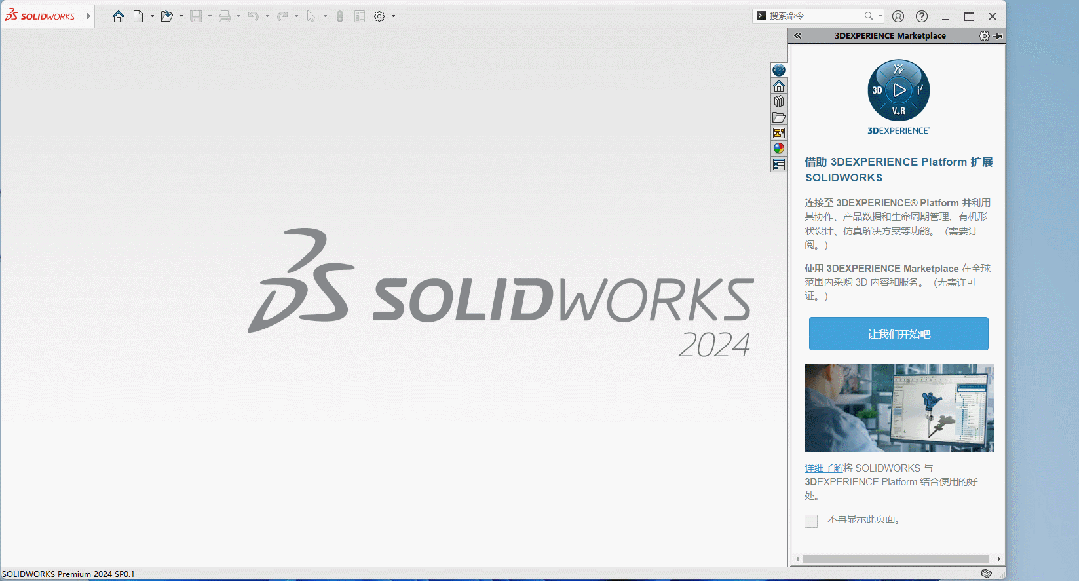Image resolution: width=1079 pixels, height=581 pixels.
Task: Open the learn more link below thumbnail
Action: click(824, 468)
